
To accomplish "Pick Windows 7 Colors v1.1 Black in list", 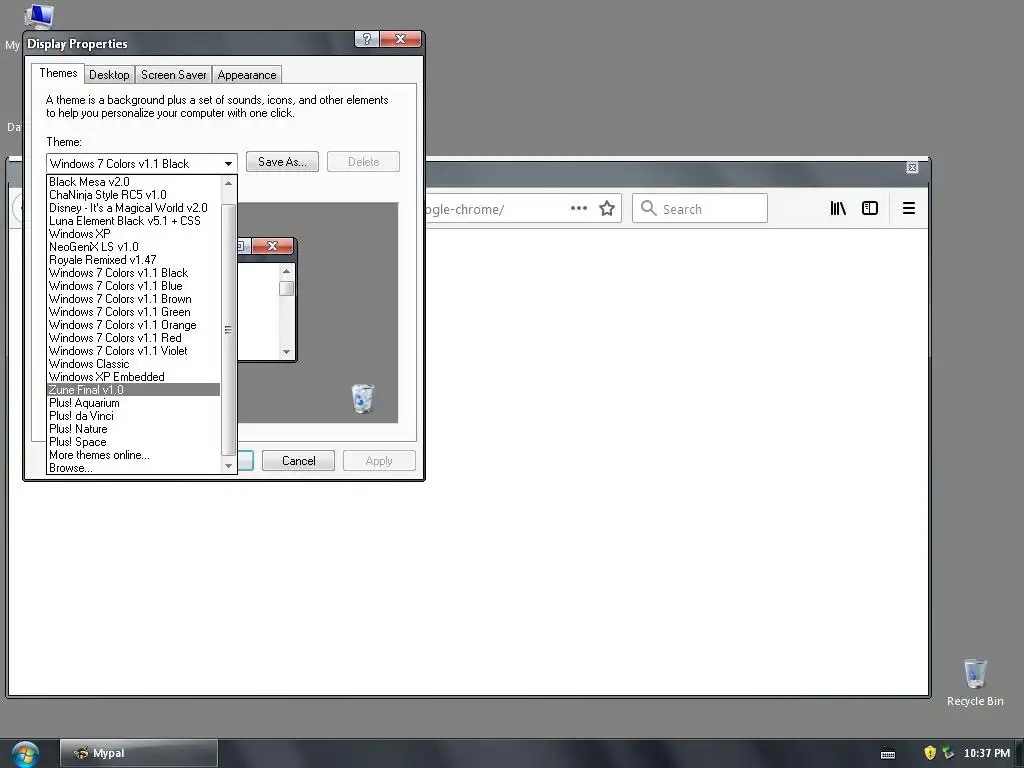I will [x=134, y=273].
